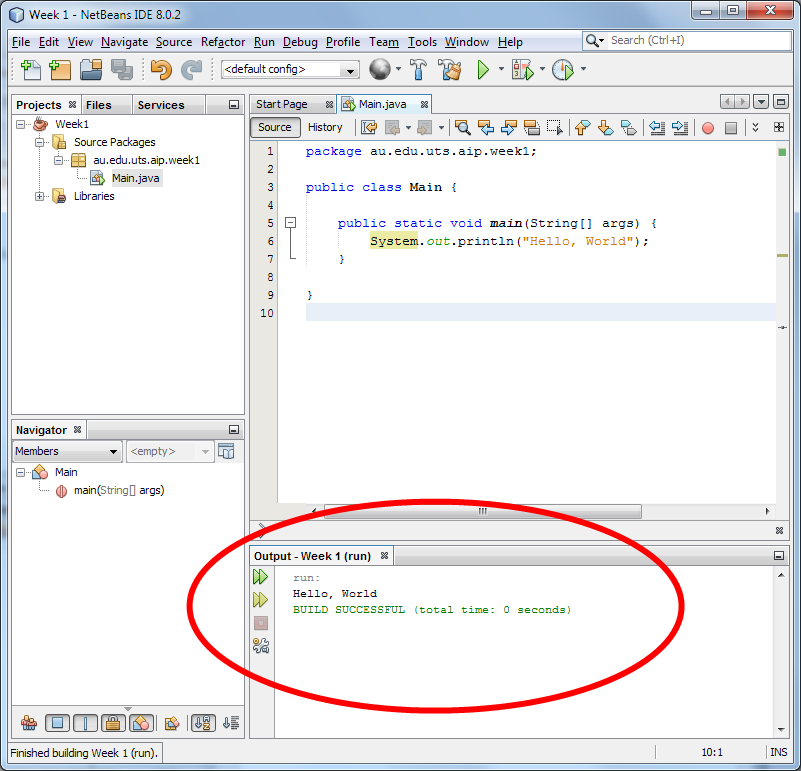The image size is (801, 771).
Task: Click the History view button
Action: coord(325,127)
